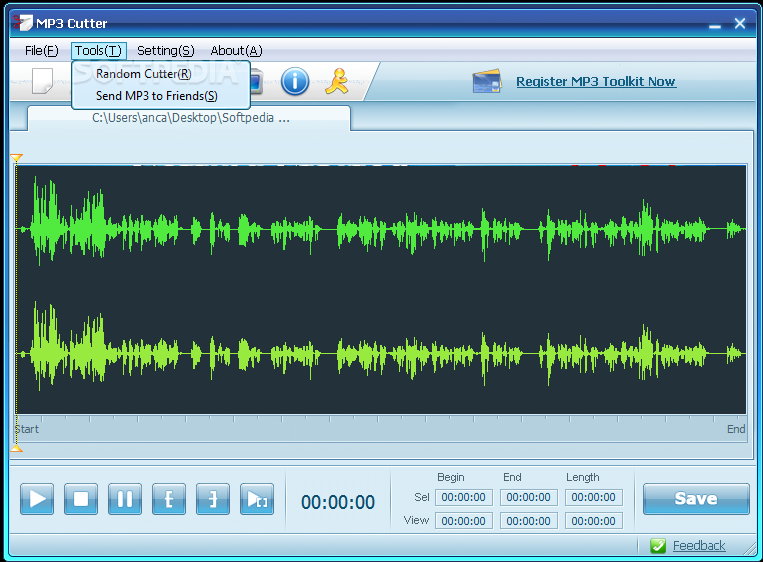Play the selection with play-selection button
The image size is (763, 562).
[257, 499]
